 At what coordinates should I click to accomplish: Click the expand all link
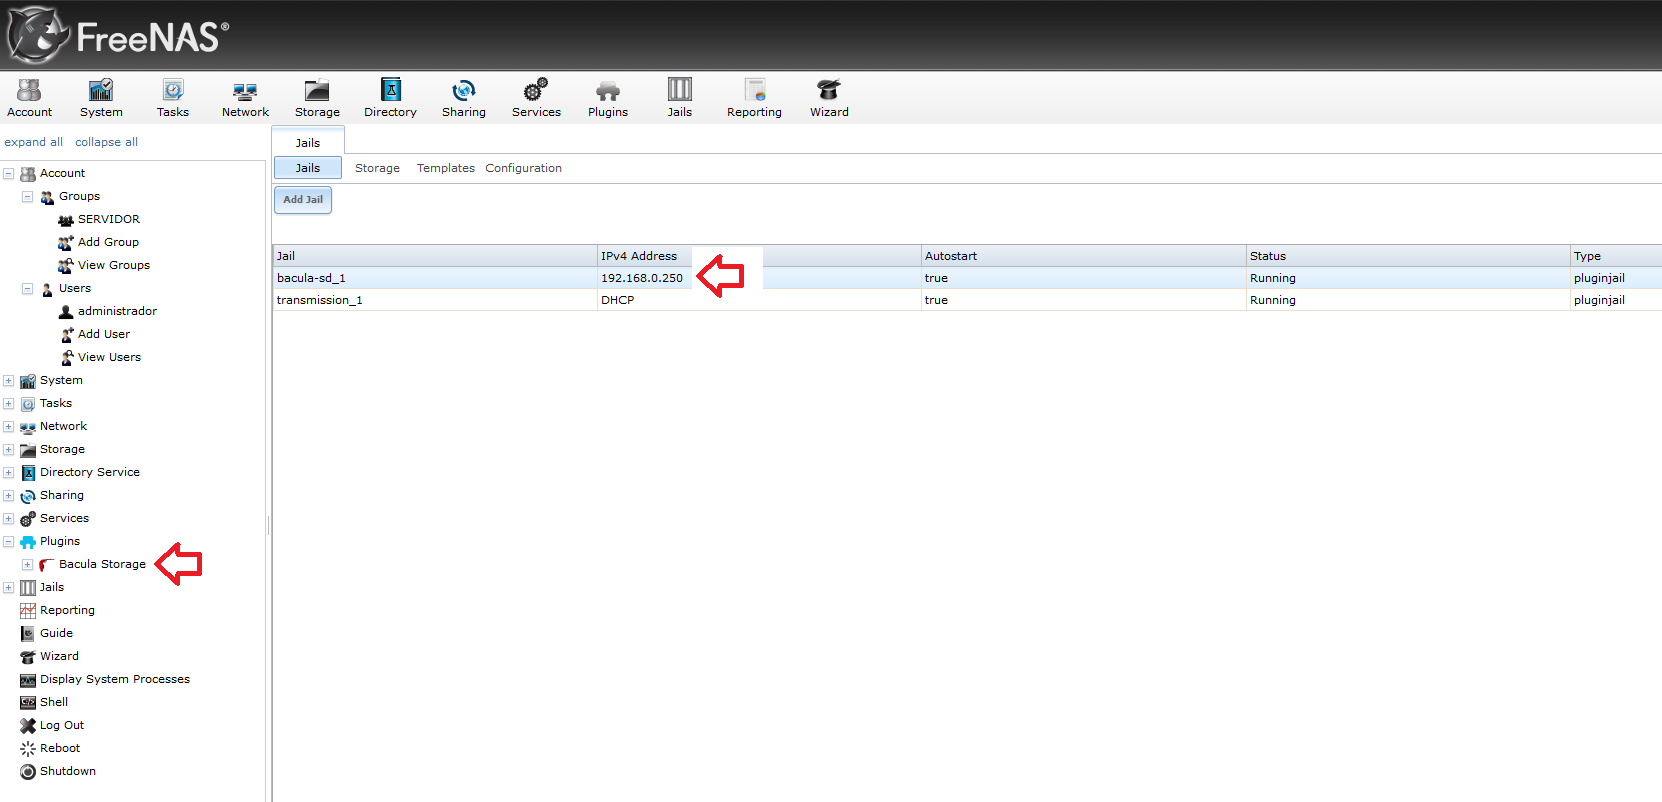click(34, 142)
